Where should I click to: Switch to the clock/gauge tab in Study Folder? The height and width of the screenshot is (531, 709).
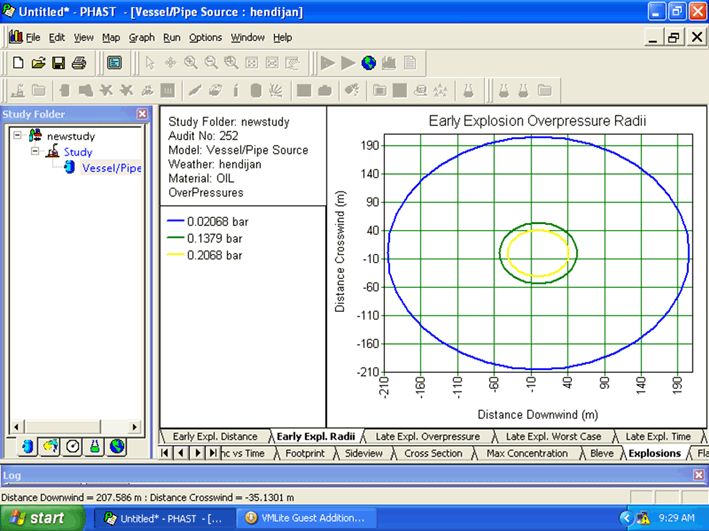(73, 446)
